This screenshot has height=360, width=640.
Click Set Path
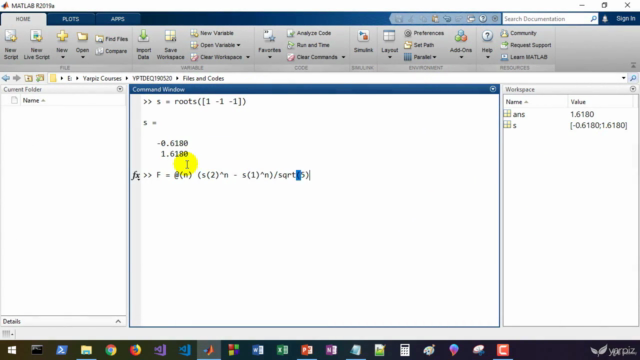click(x=419, y=45)
